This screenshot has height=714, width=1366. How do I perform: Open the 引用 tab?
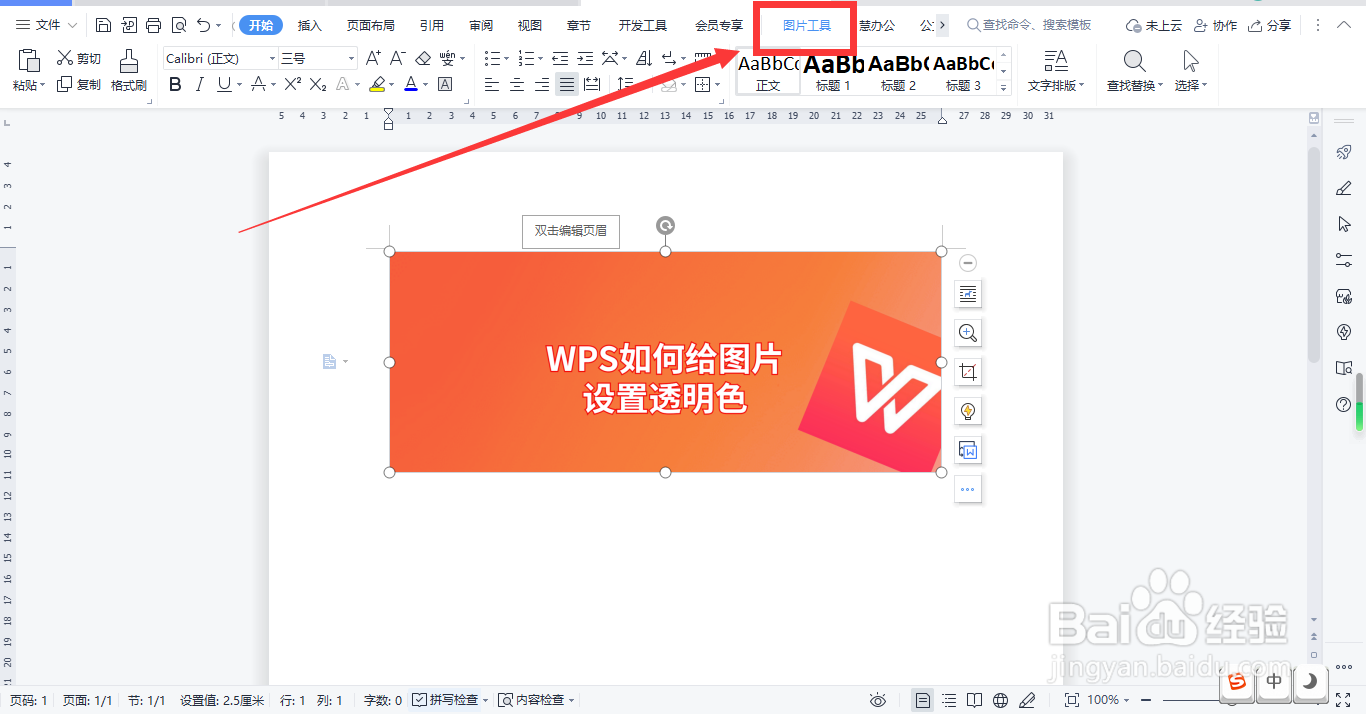click(432, 25)
